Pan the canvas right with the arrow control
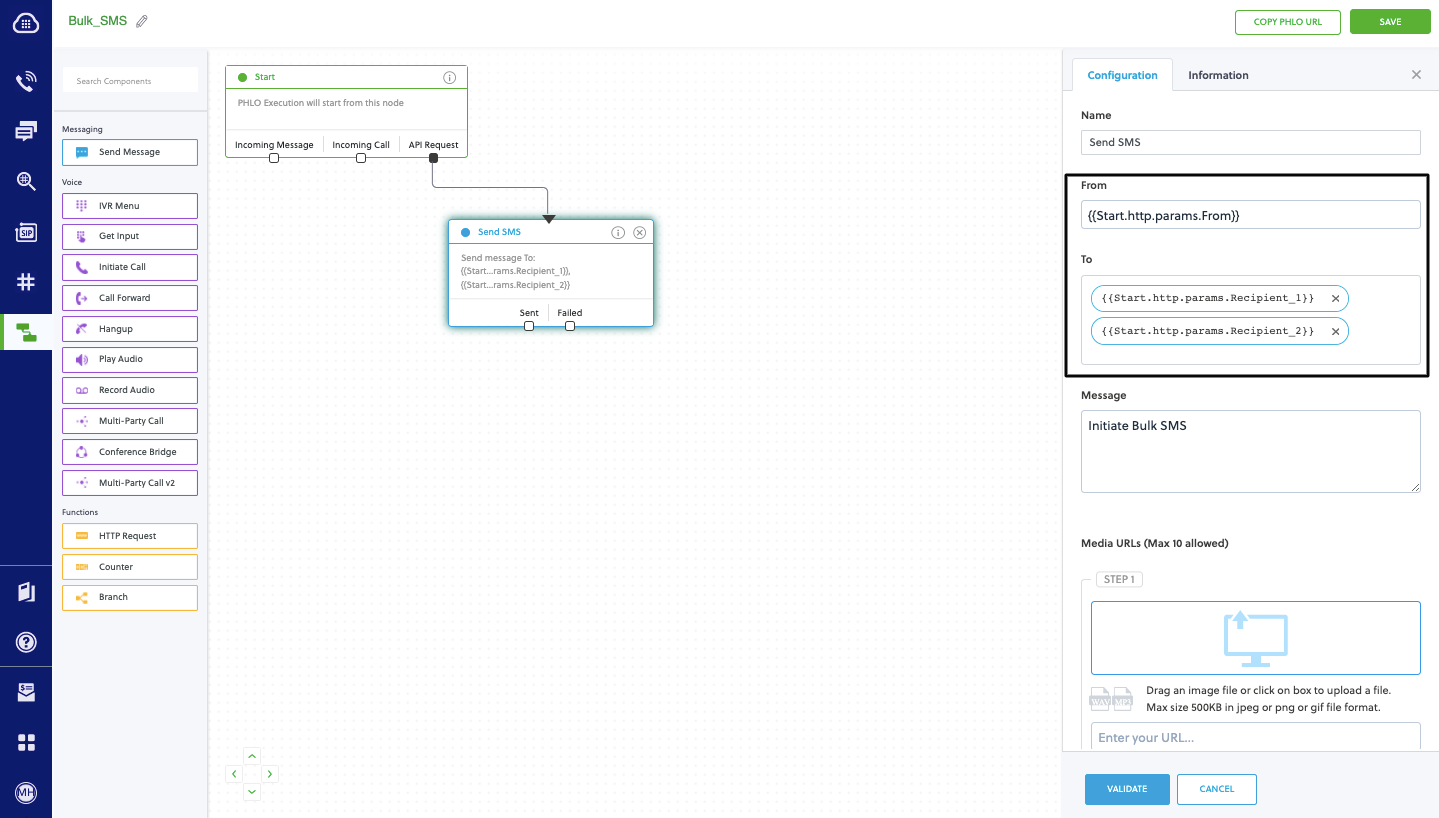1439x818 pixels. (268, 773)
